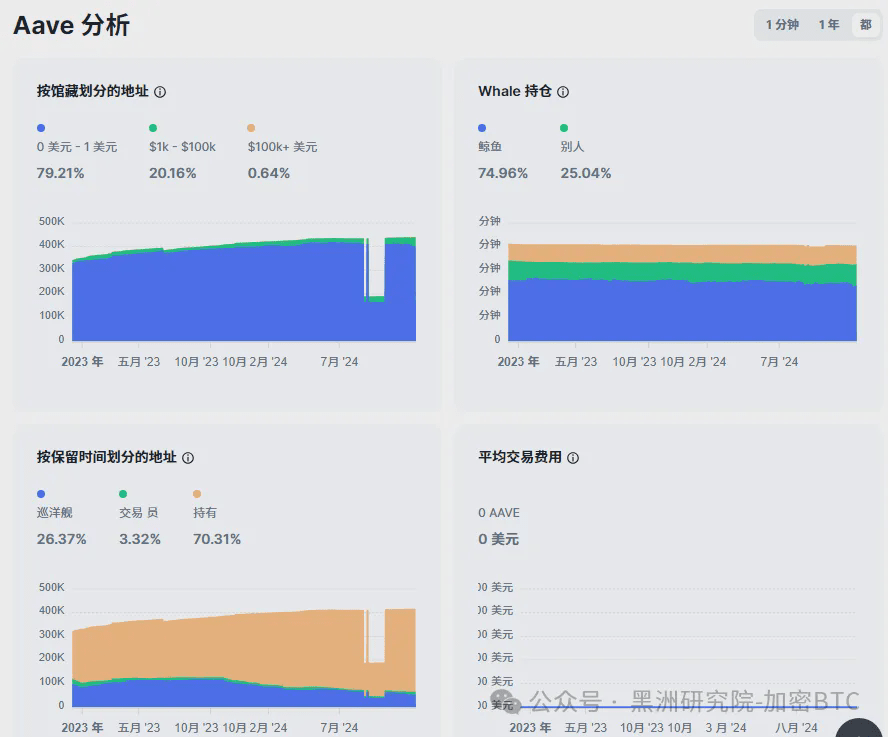
Task: Click green legend dot for $1k - $100k
Action: click(153, 128)
